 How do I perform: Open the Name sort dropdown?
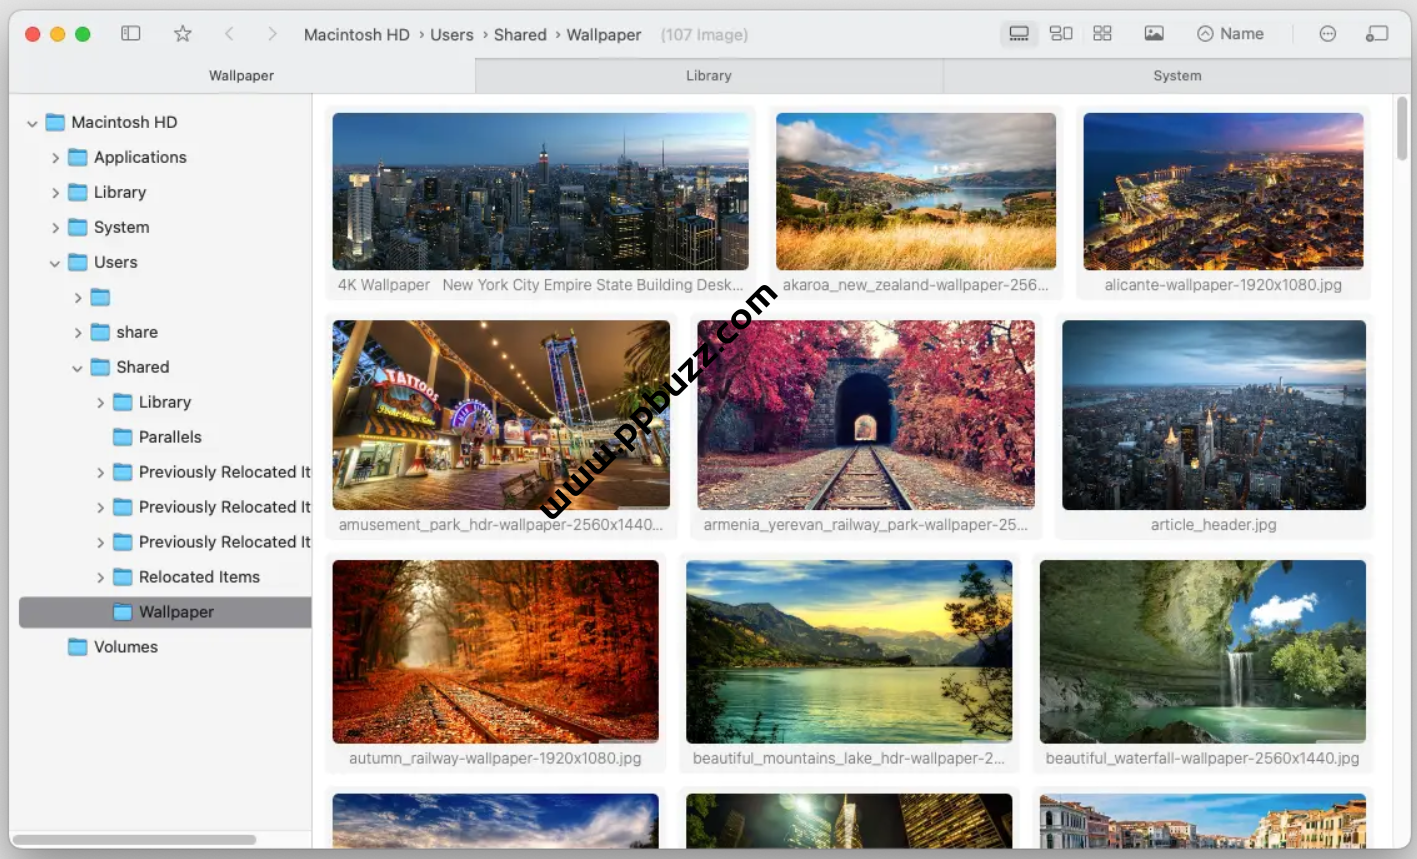point(1231,34)
